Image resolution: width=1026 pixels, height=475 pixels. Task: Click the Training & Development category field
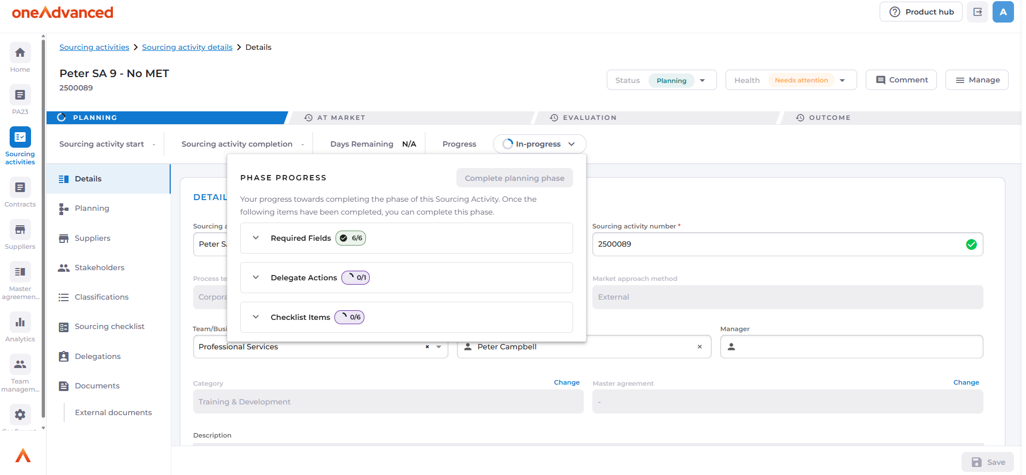tap(388, 402)
